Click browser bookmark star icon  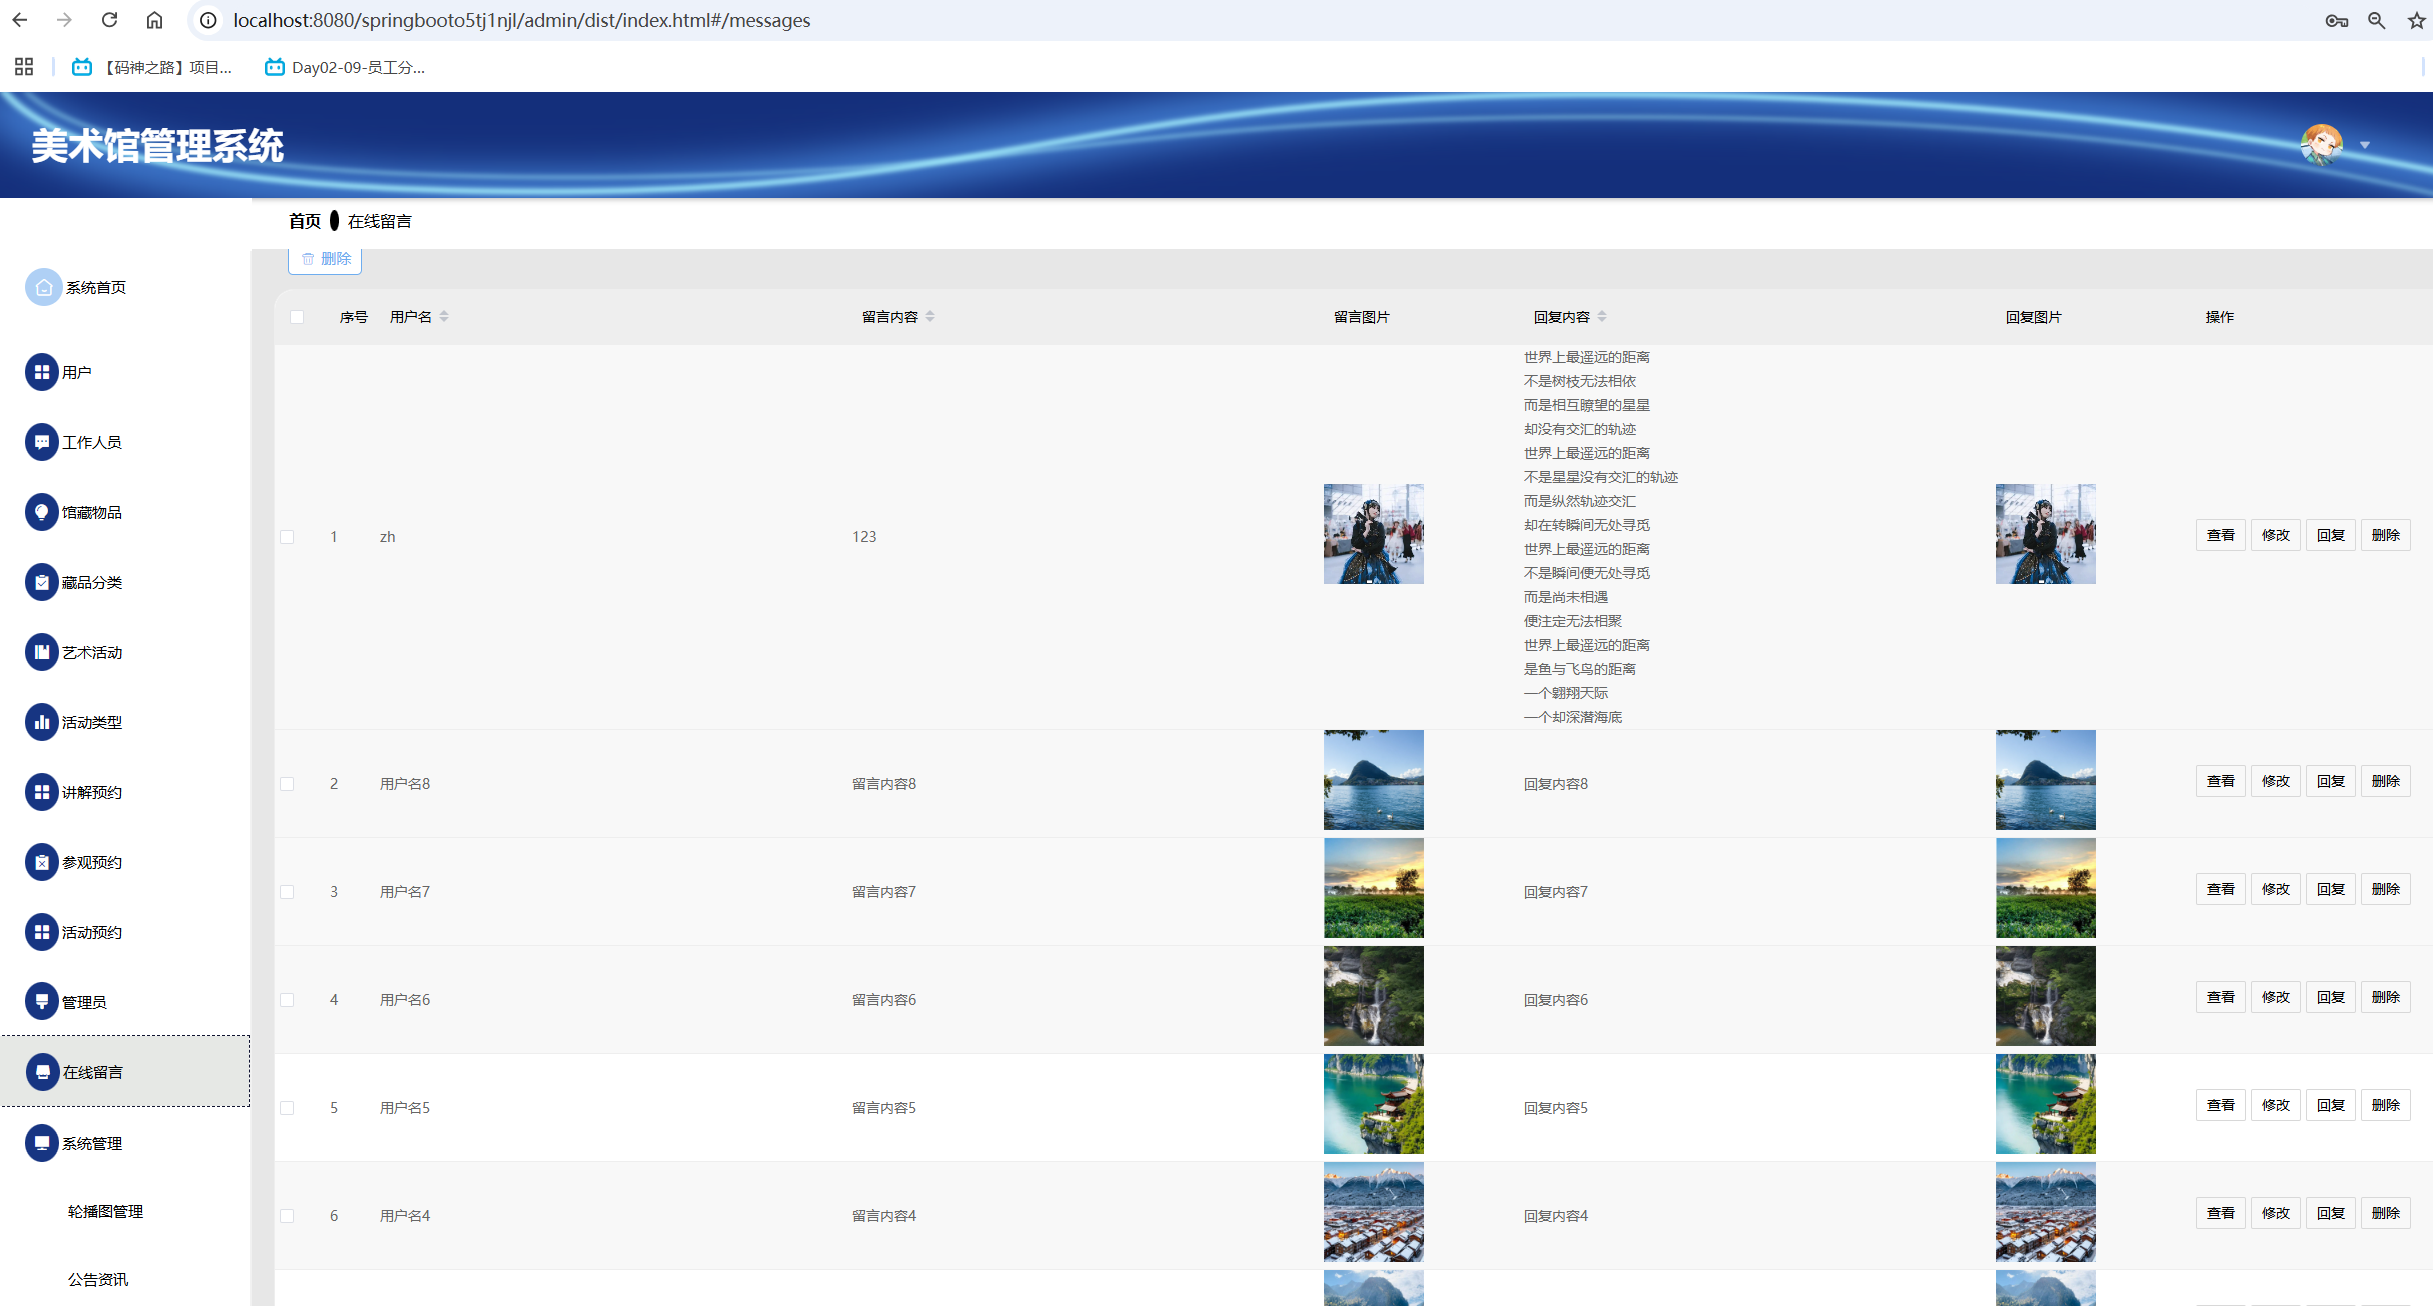click(x=2416, y=20)
